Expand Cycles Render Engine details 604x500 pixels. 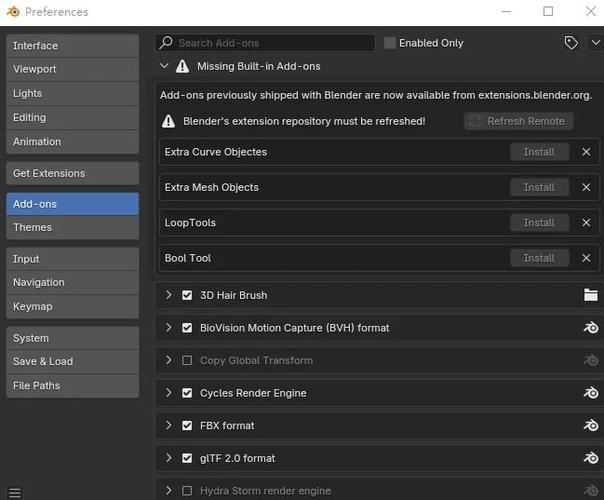tap(168, 393)
